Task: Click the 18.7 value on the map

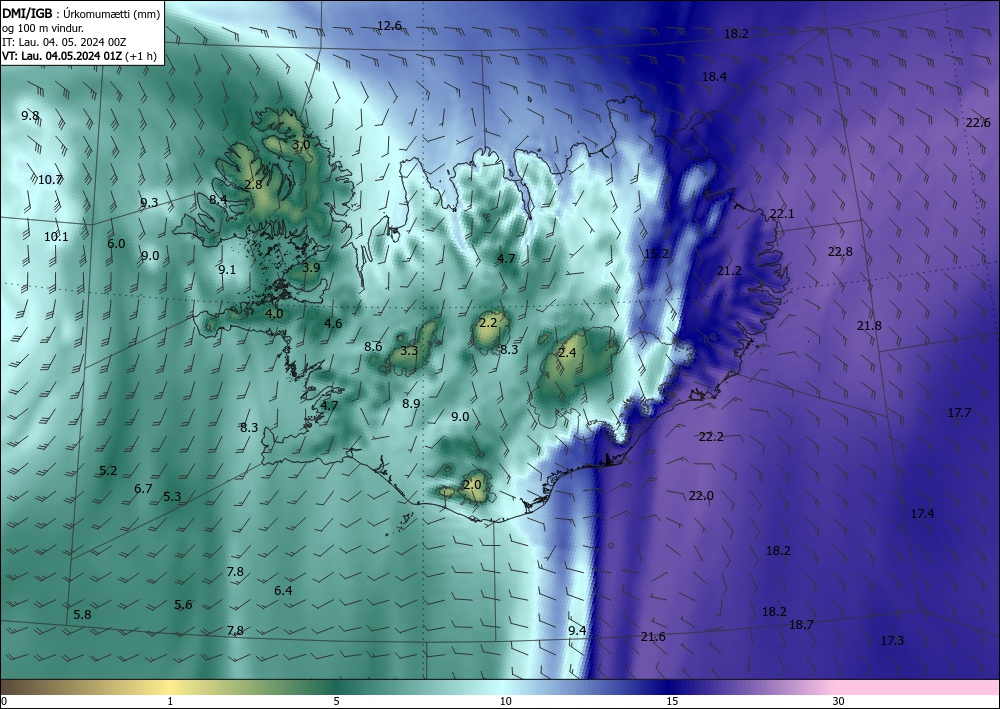Action: pos(801,625)
